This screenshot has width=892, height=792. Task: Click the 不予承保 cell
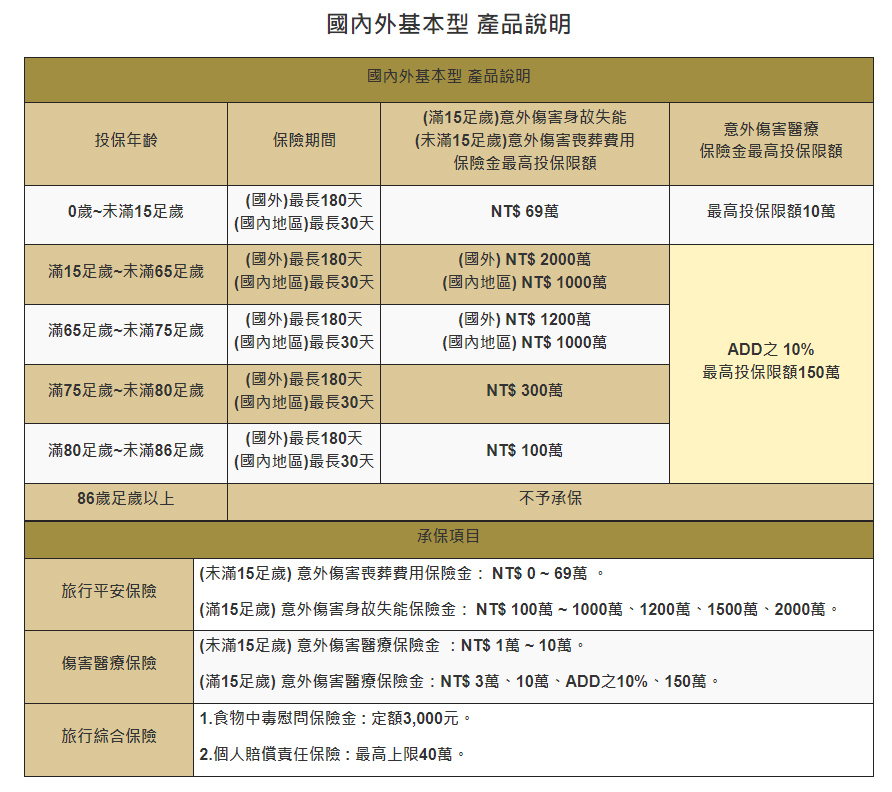(550, 499)
